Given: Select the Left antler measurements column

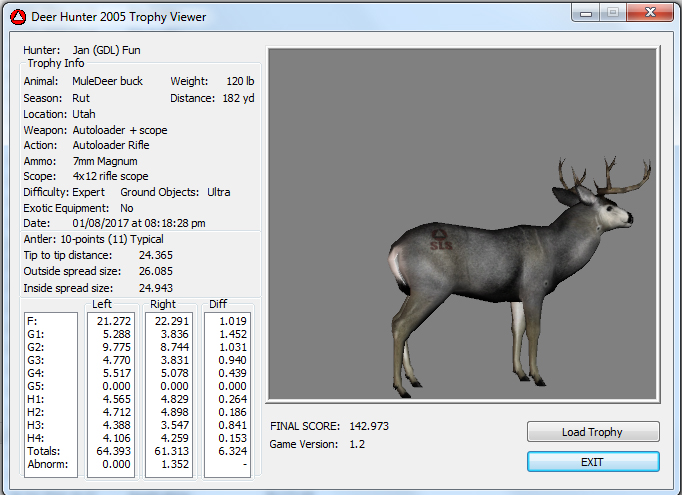Looking at the screenshot, I should (x=111, y=393).
